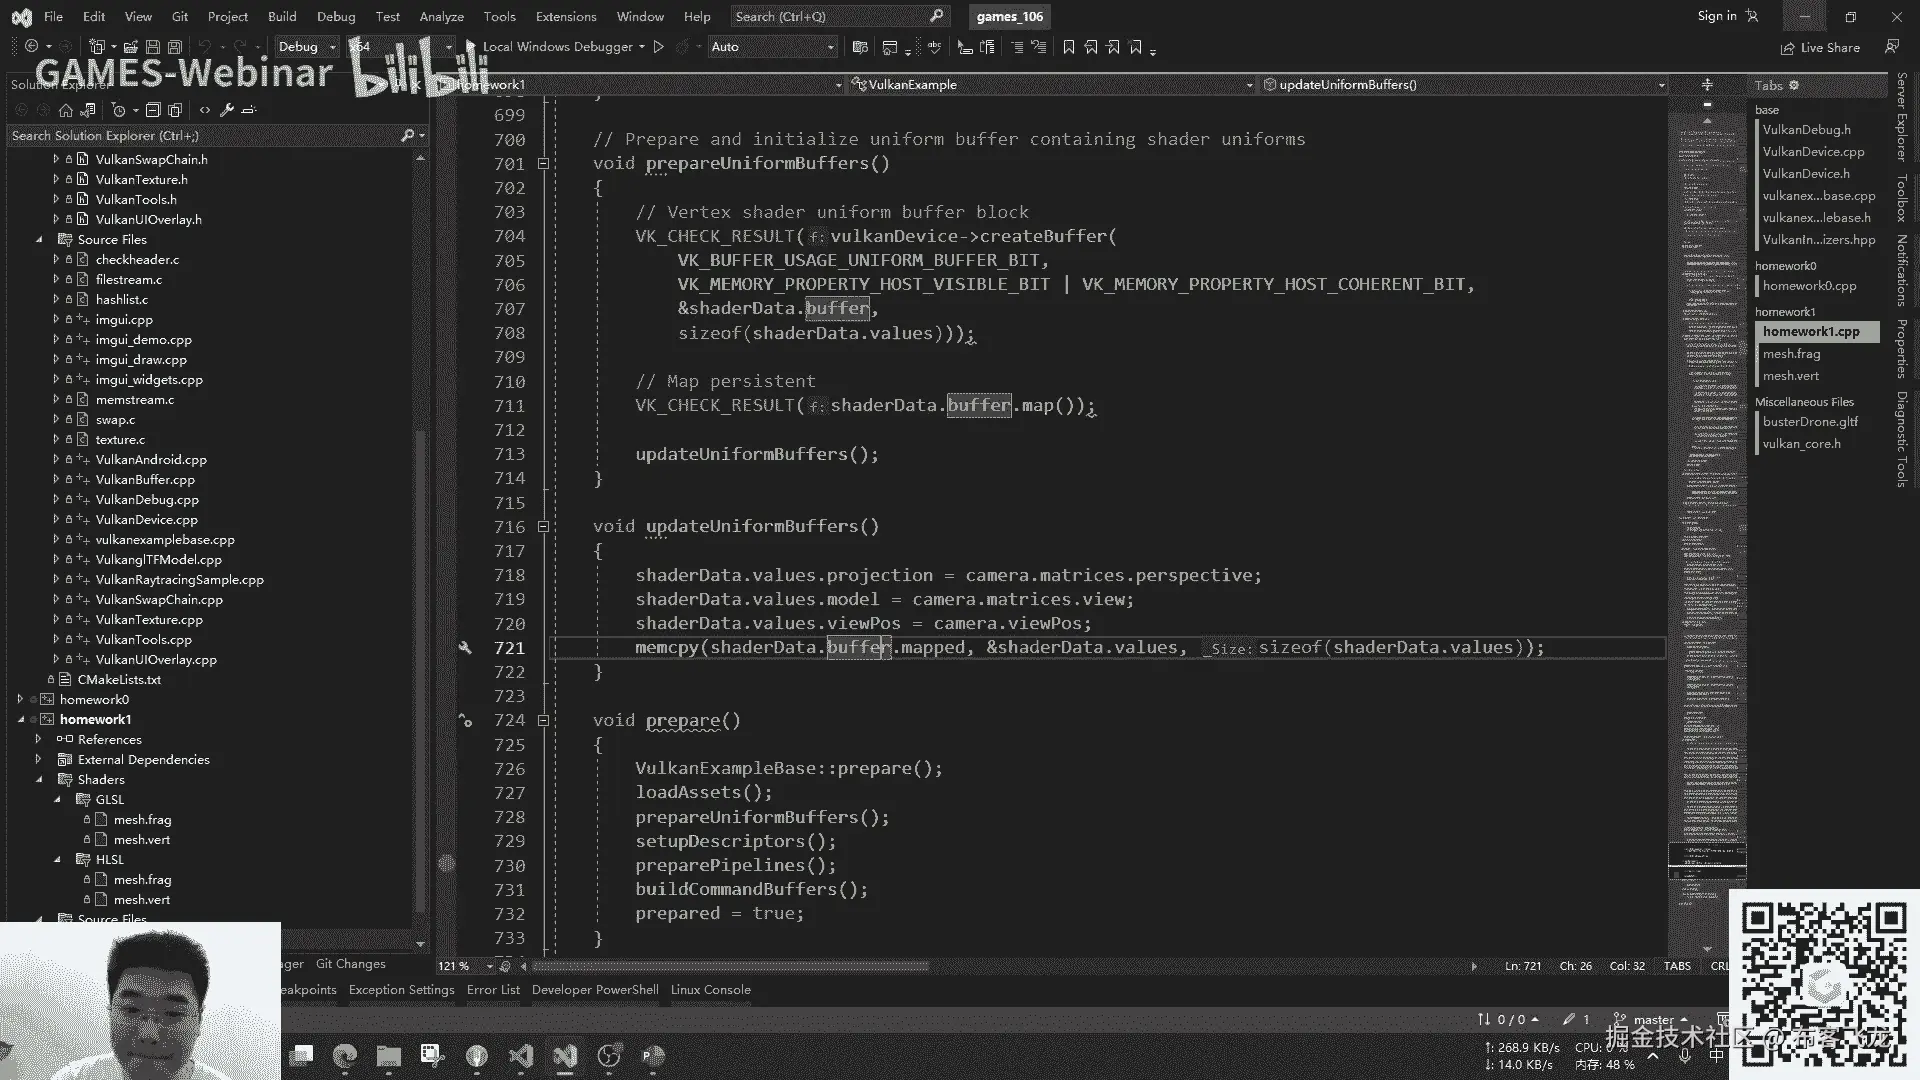1920x1080 pixels.
Task: Click the Solution Explorer Home icon
Action: [x=66, y=110]
